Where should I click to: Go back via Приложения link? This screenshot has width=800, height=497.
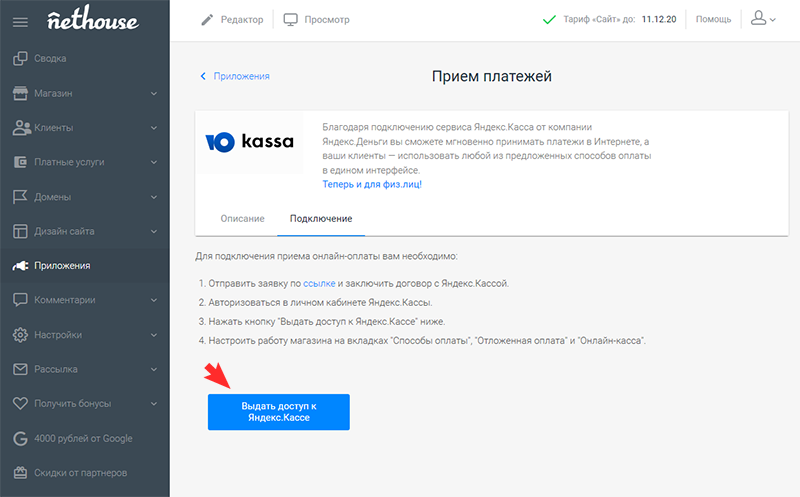click(x=241, y=76)
